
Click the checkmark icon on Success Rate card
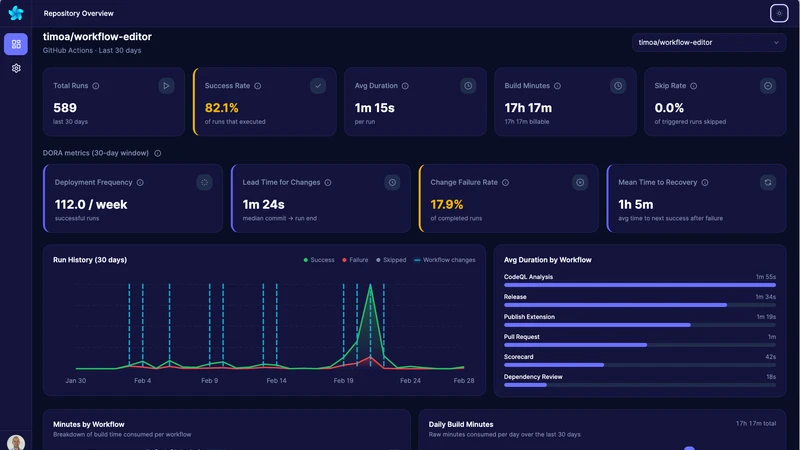pyautogui.click(x=318, y=86)
